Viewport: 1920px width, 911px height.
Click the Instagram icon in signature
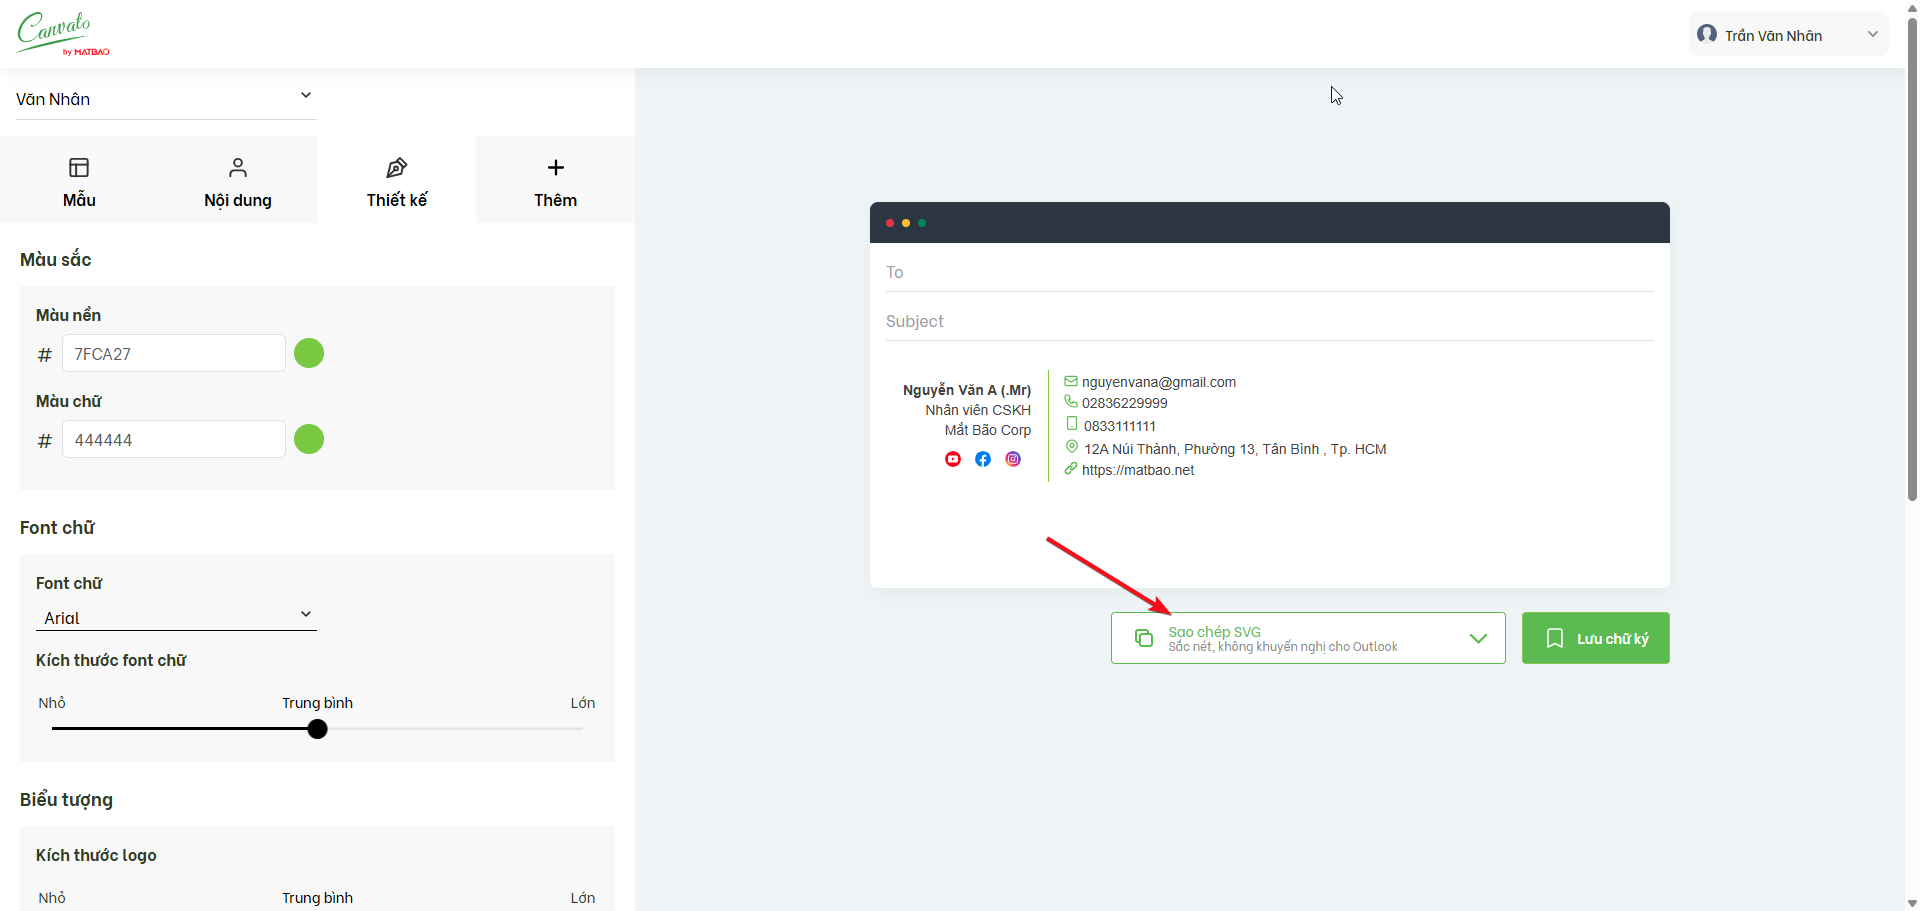[1013, 459]
